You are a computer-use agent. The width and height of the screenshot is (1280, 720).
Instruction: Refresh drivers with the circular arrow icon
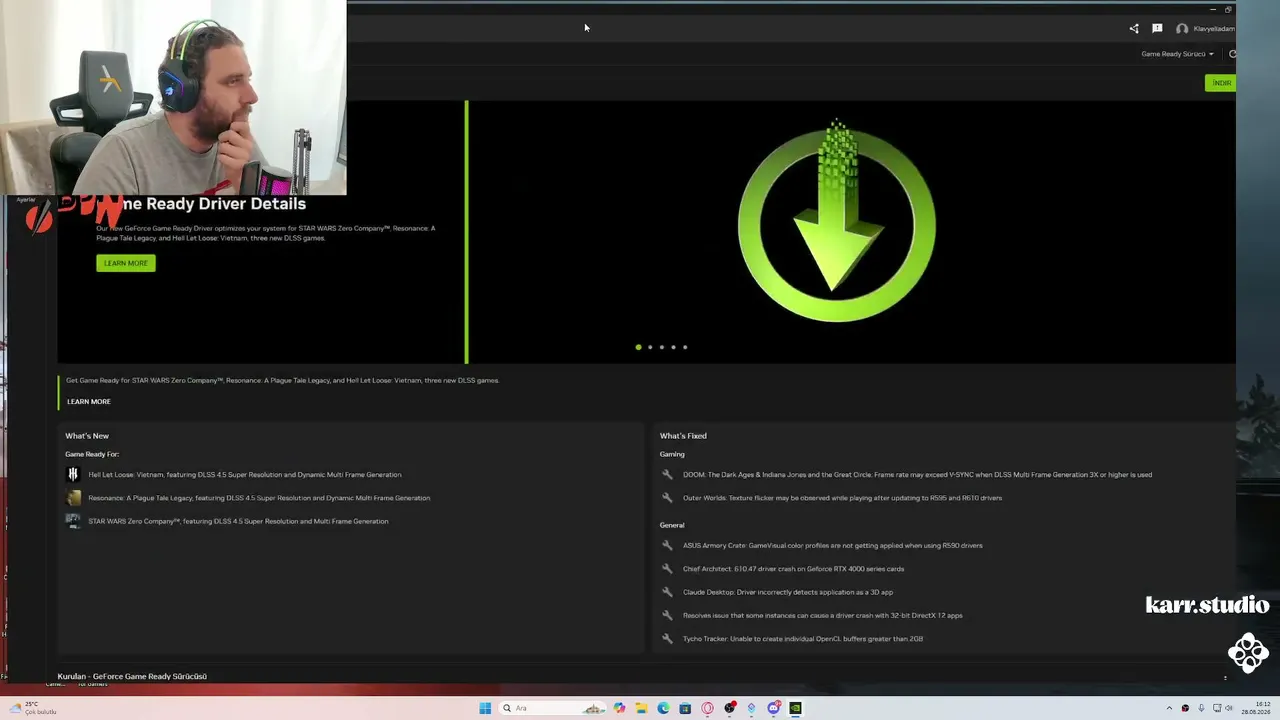[x=1232, y=54]
